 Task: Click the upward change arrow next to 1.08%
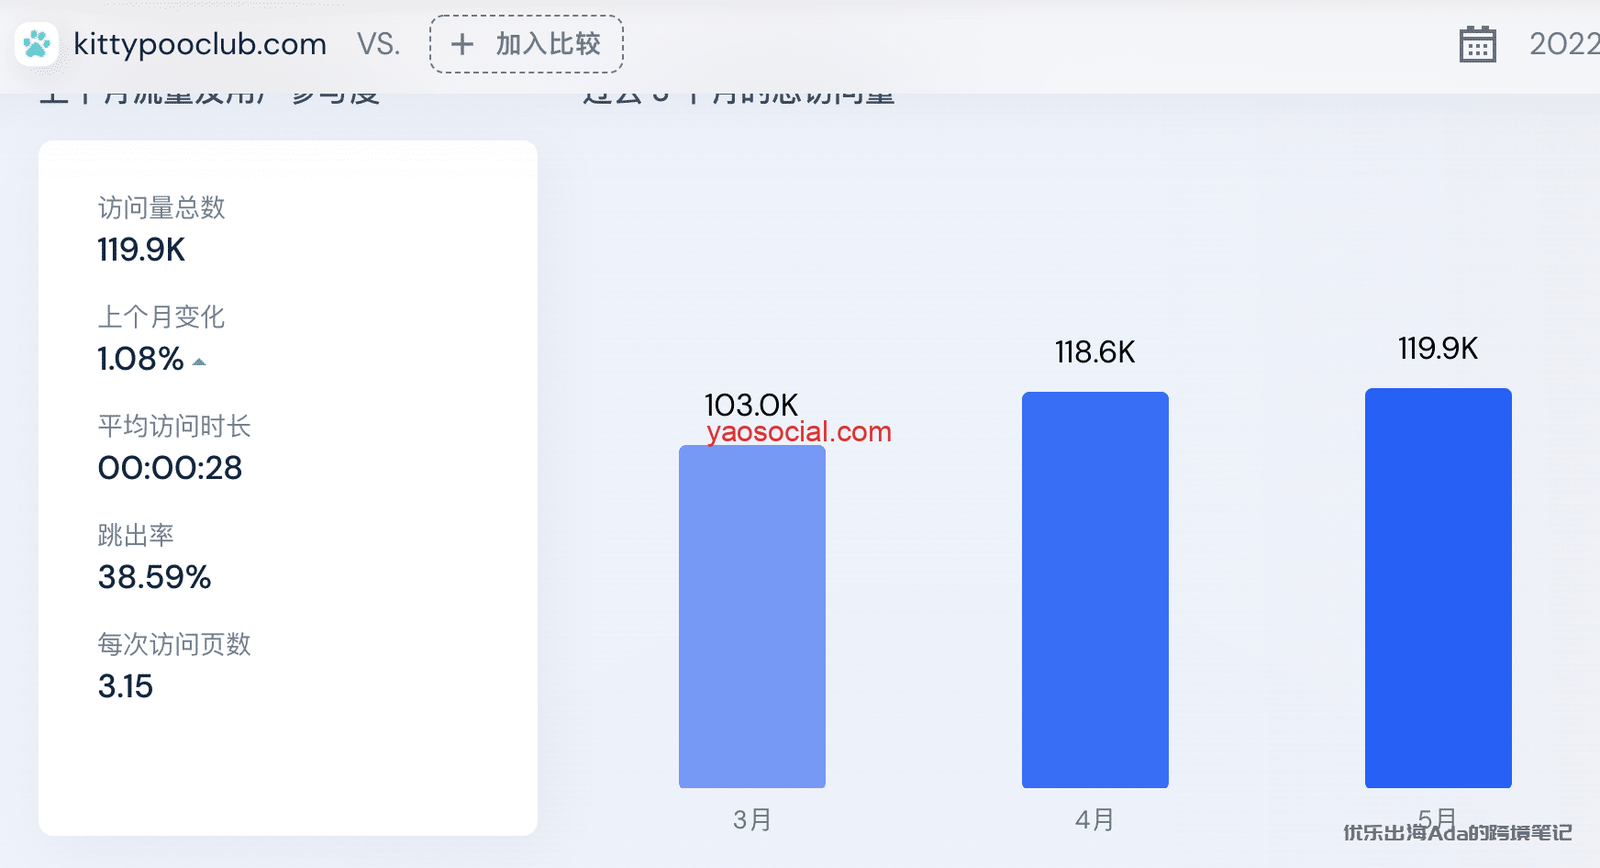[x=199, y=362]
